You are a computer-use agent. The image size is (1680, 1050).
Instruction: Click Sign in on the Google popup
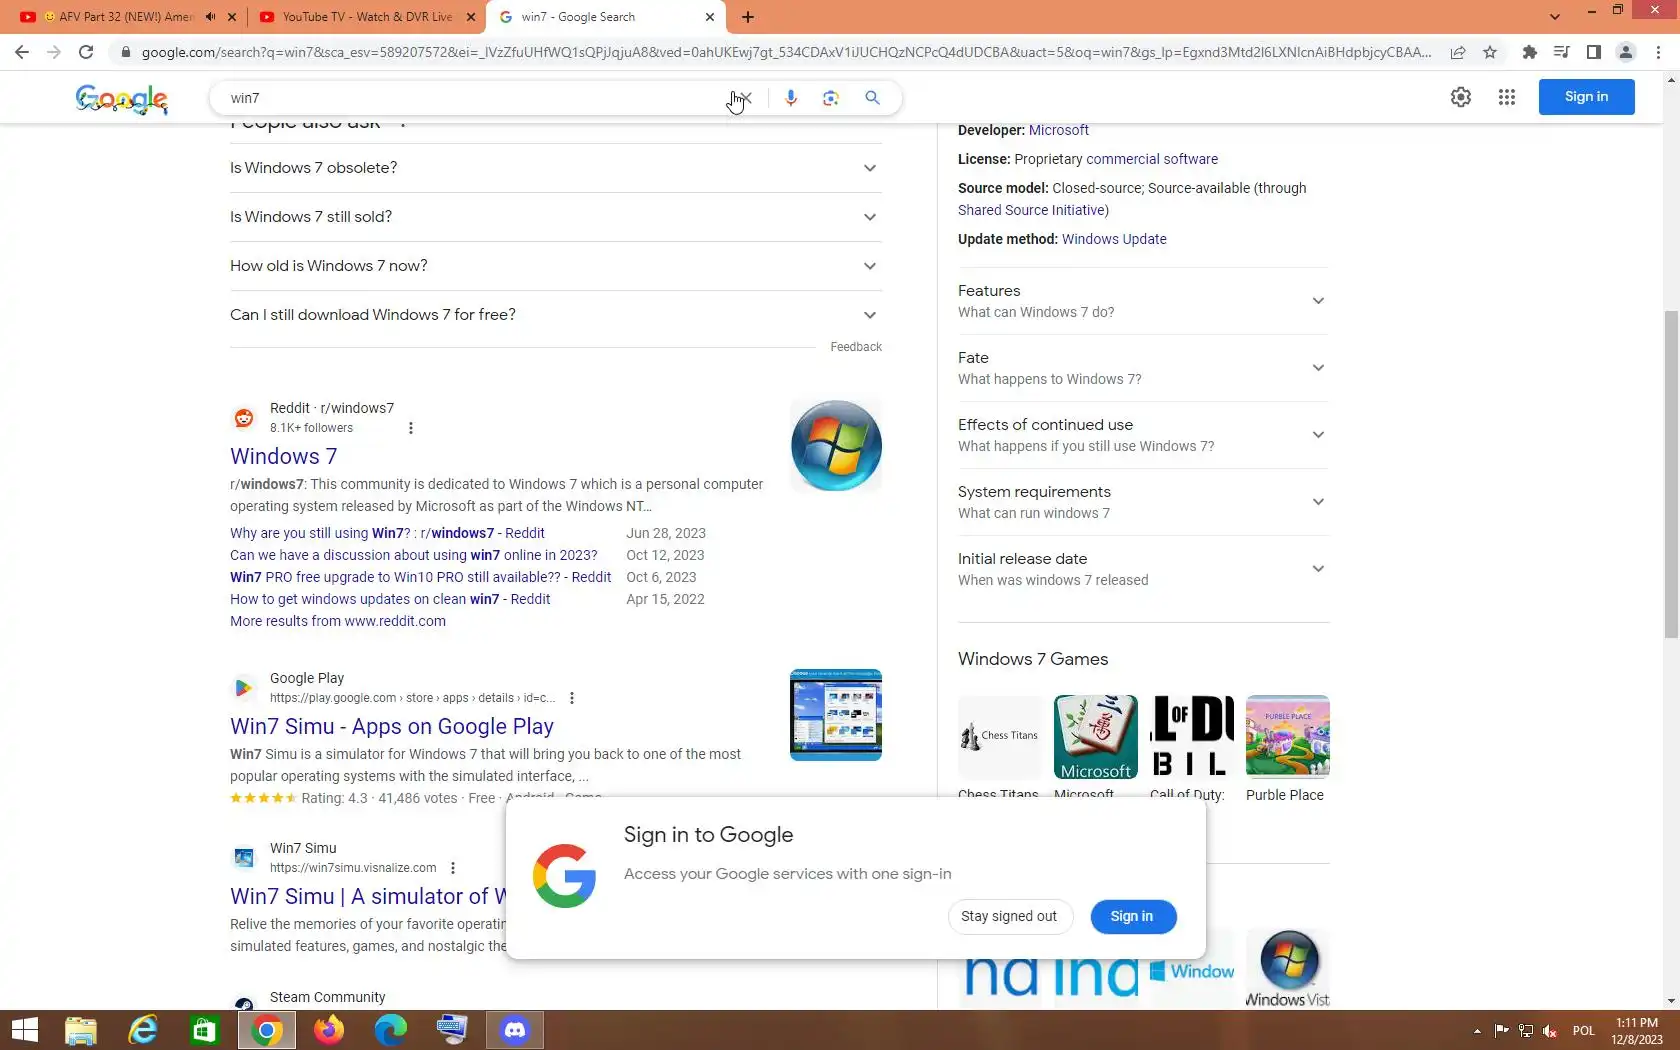pos(1132,917)
